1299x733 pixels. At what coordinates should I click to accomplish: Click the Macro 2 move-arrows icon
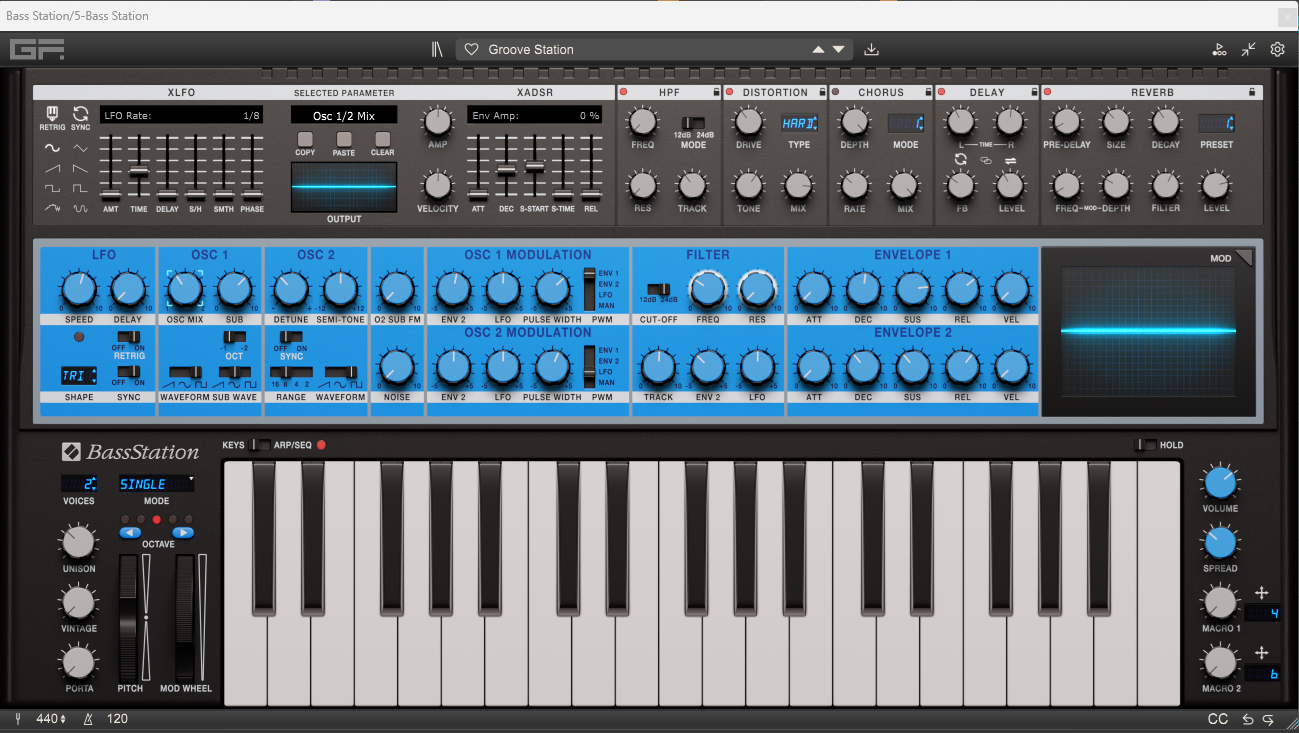coord(1261,653)
